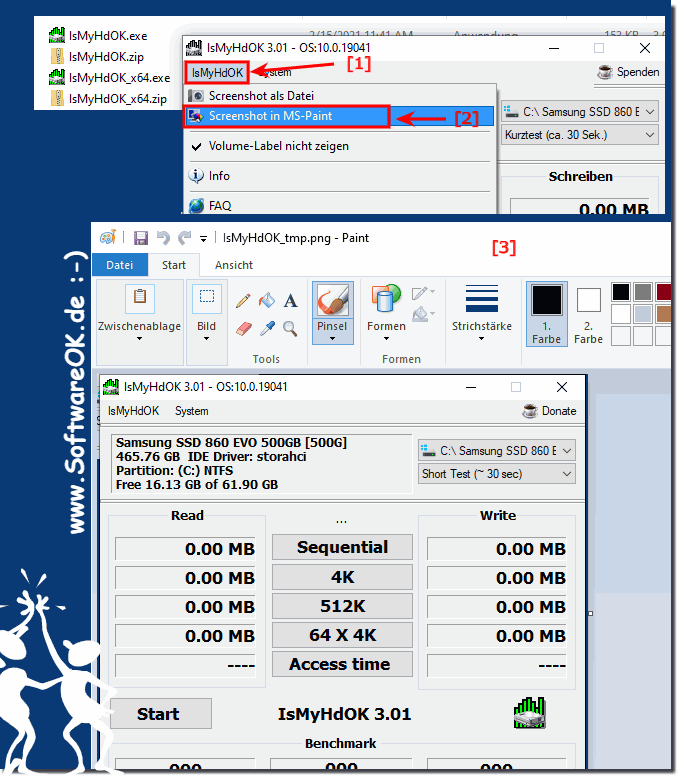Select the Pencil tool in Paint
Screen dimensions: 678x776
pyautogui.click(x=243, y=300)
